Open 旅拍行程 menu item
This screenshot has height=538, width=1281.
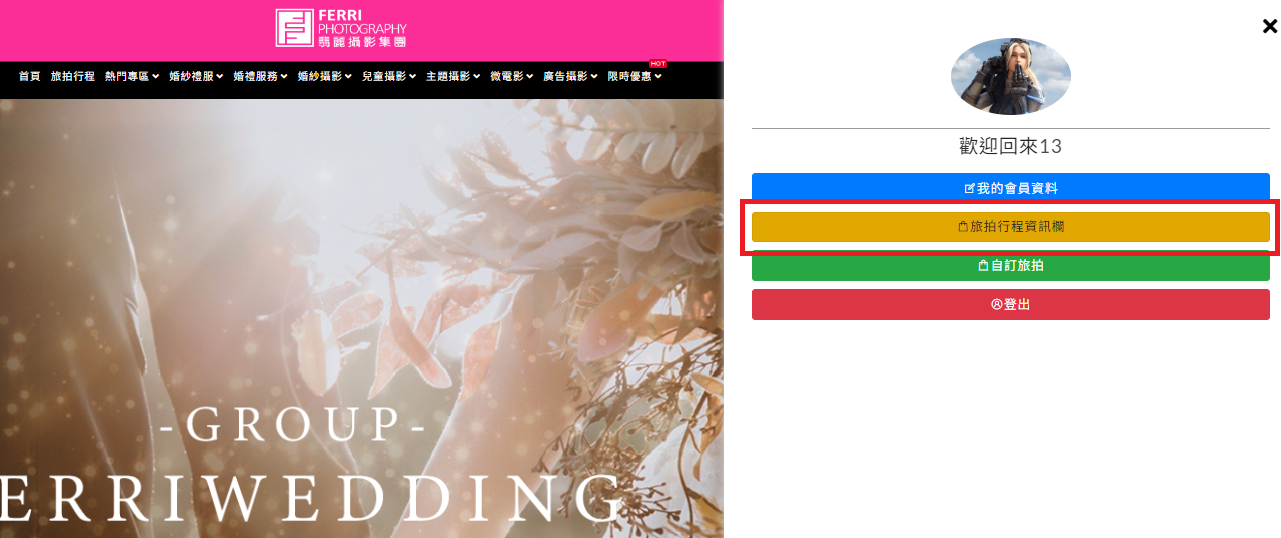pyautogui.click(x=73, y=76)
